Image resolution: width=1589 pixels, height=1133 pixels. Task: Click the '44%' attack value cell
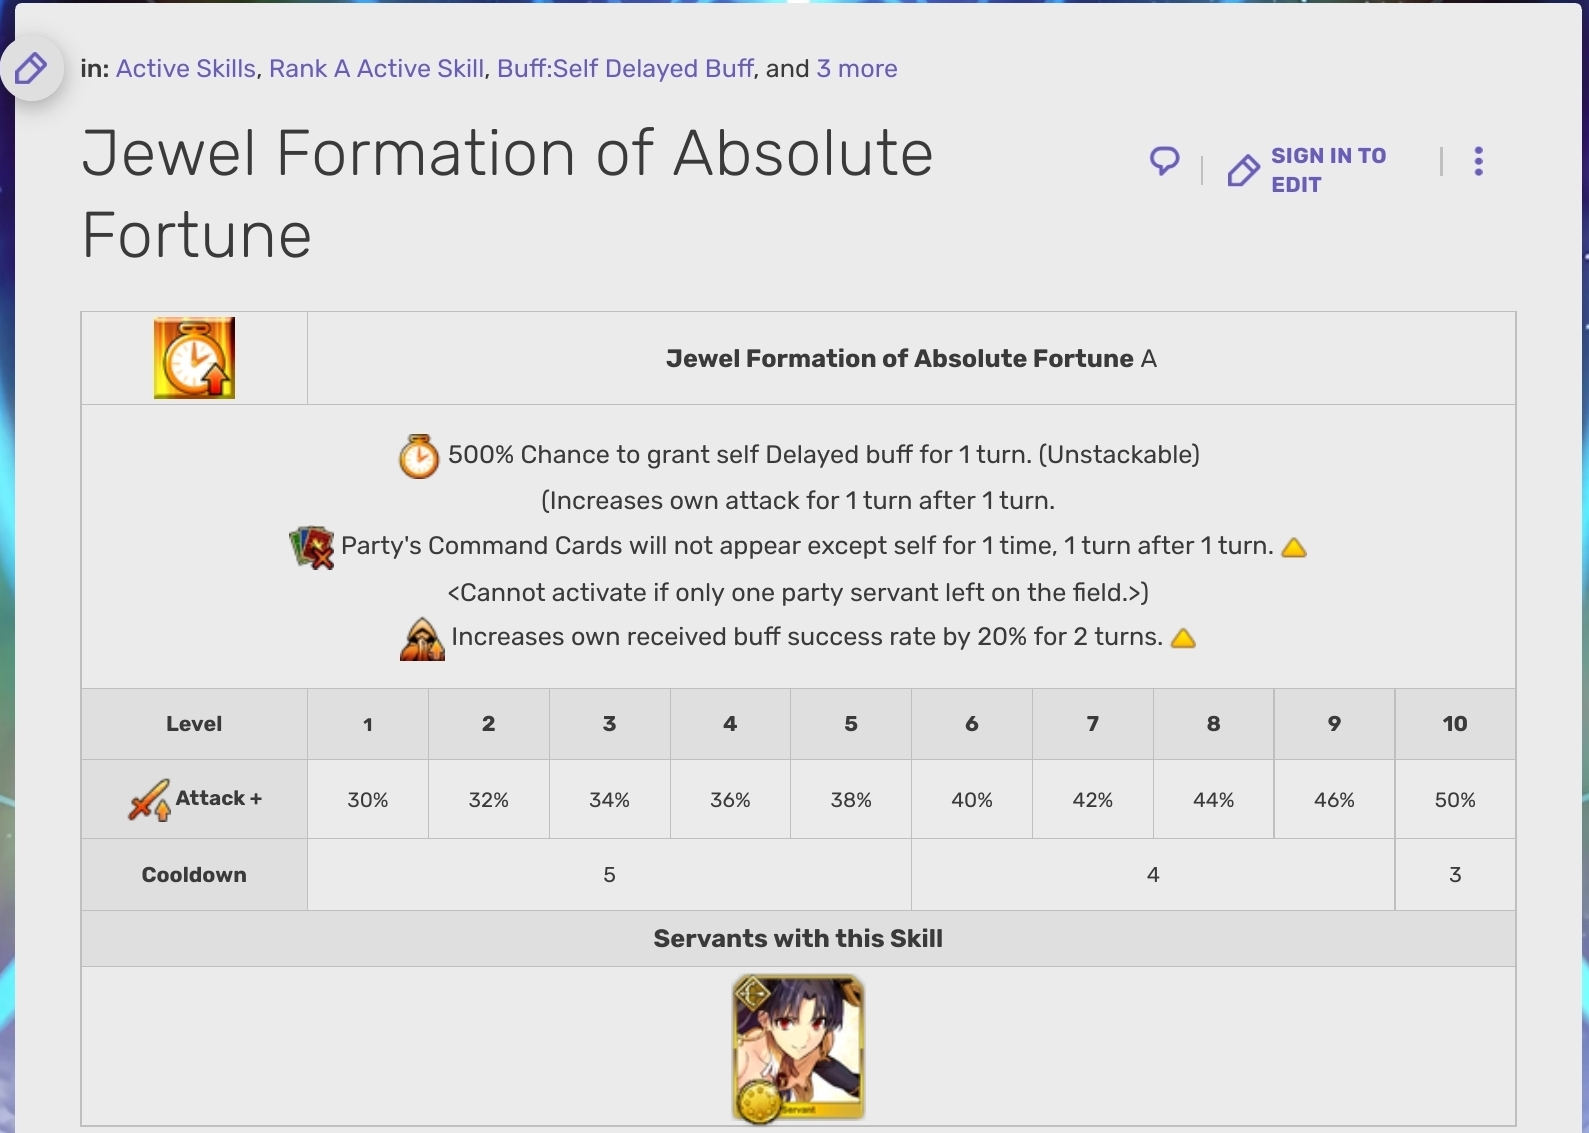click(x=1214, y=800)
